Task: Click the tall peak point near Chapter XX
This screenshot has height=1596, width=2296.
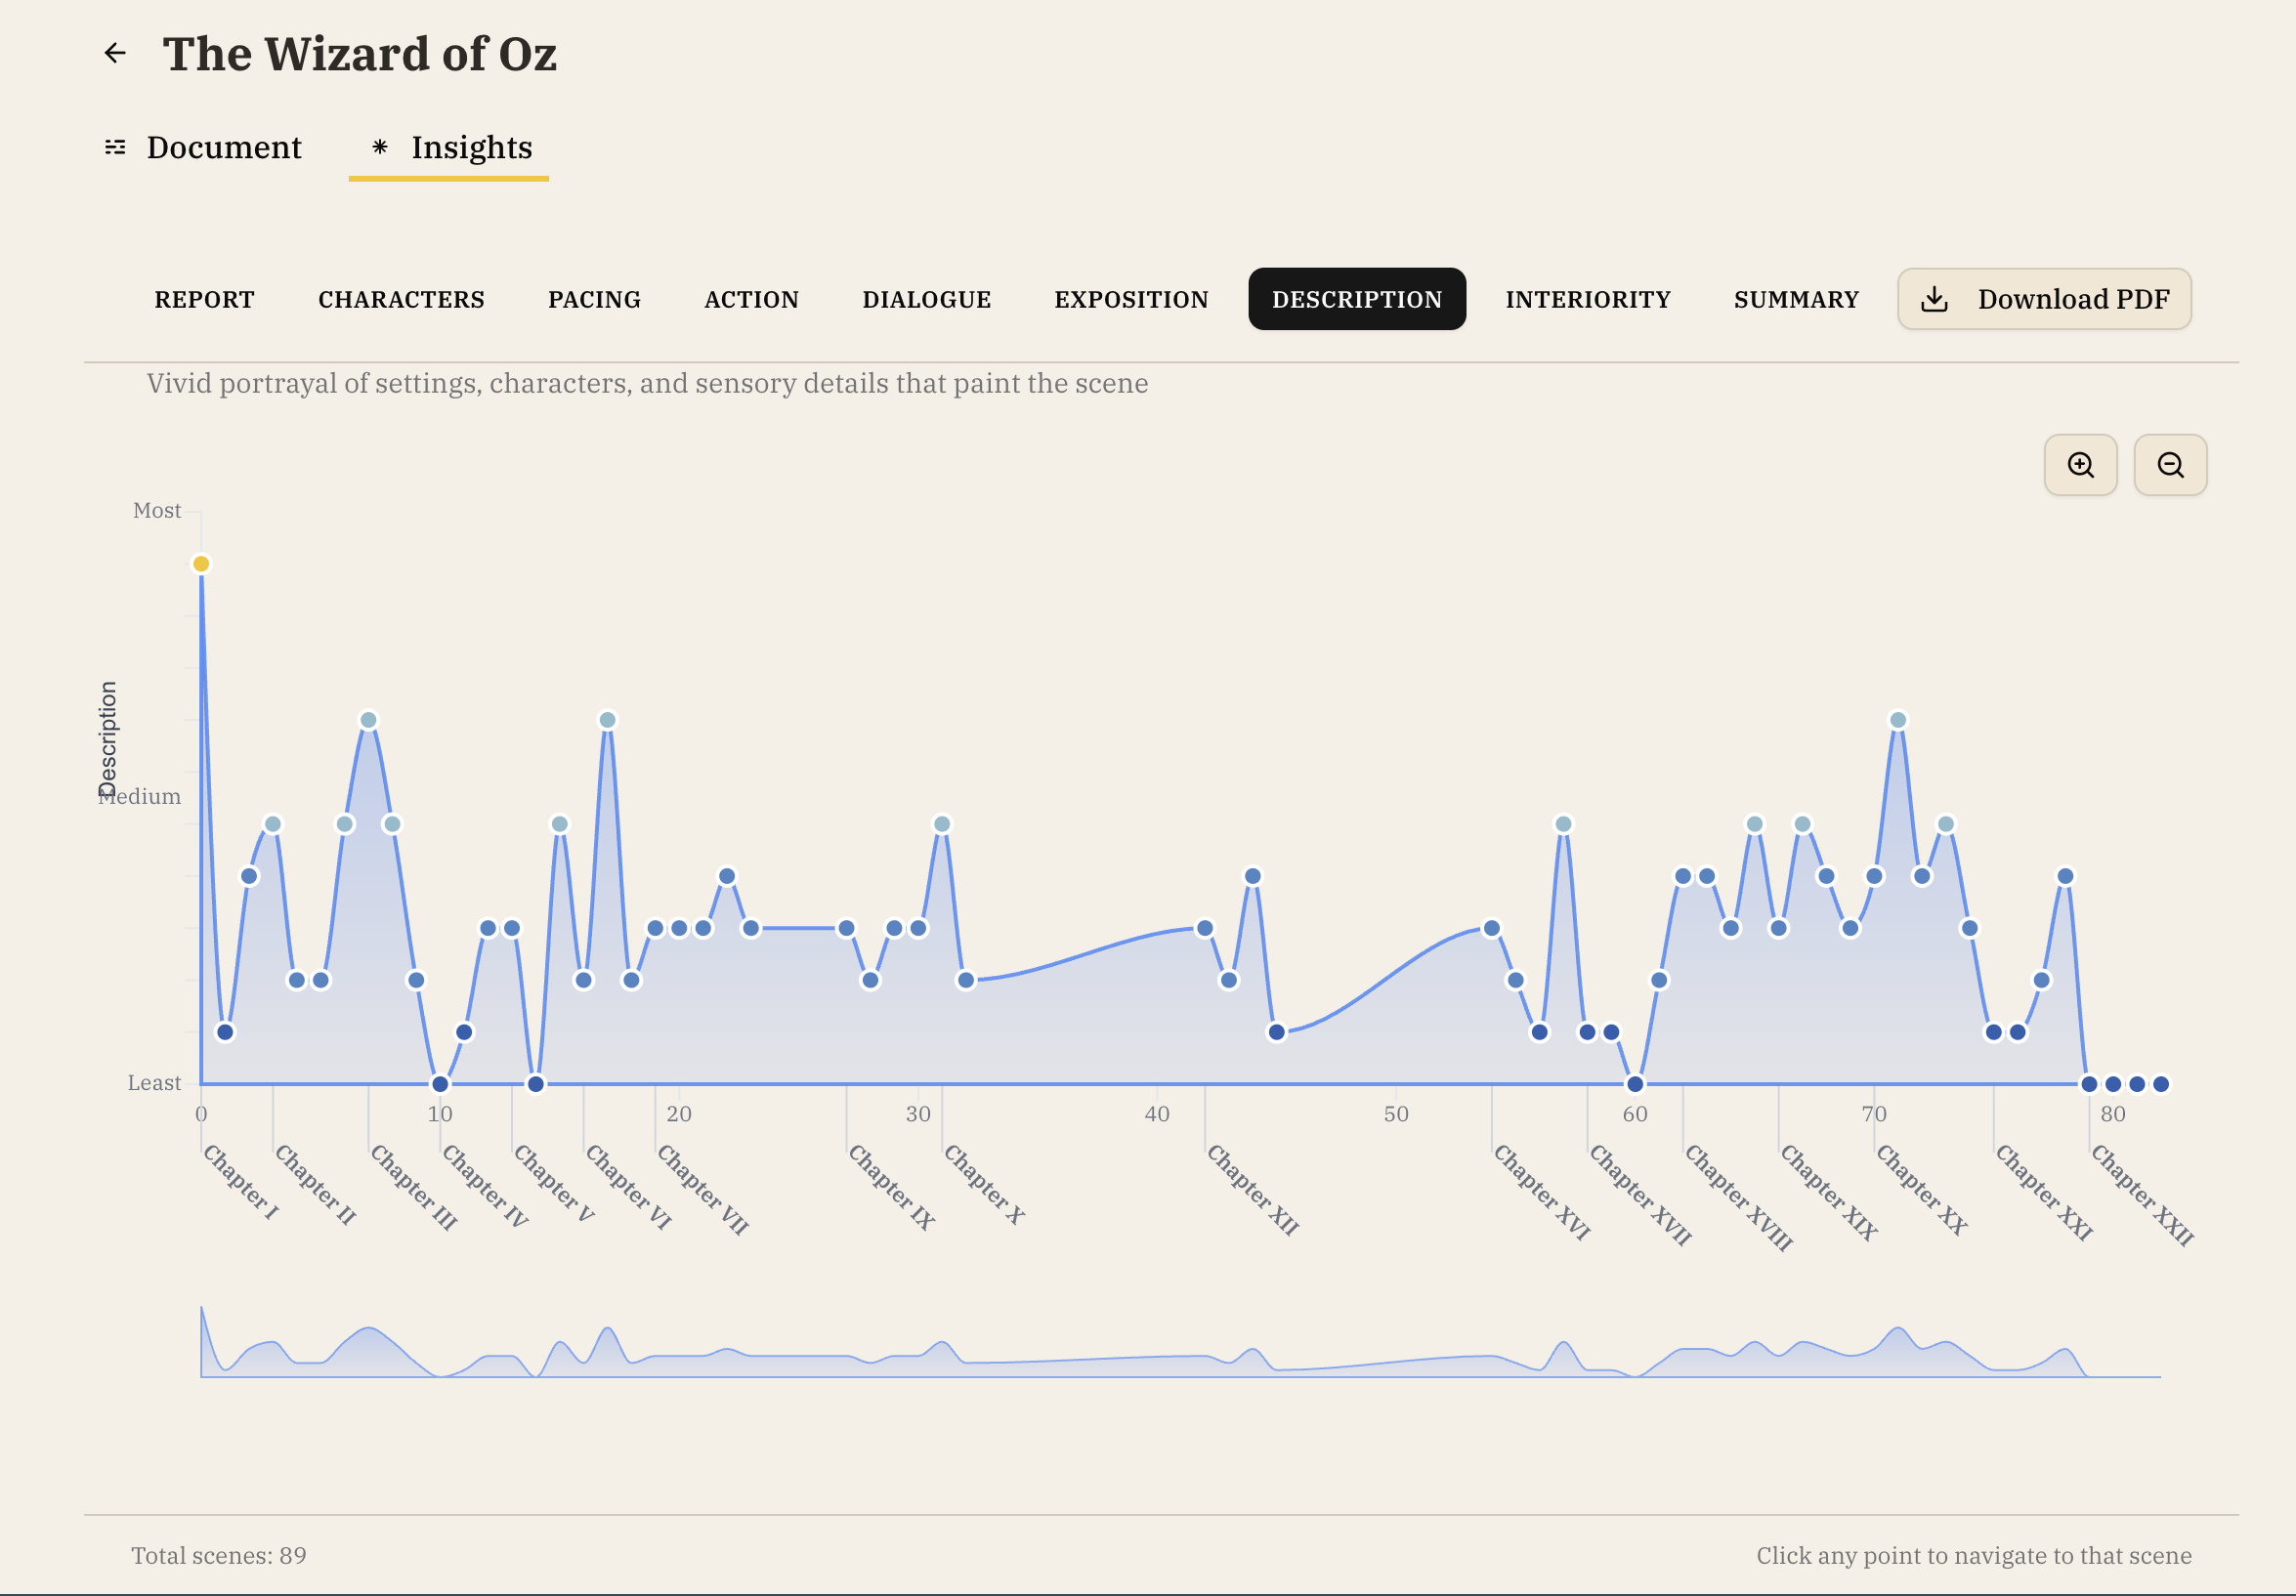Action: tap(1896, 718)
